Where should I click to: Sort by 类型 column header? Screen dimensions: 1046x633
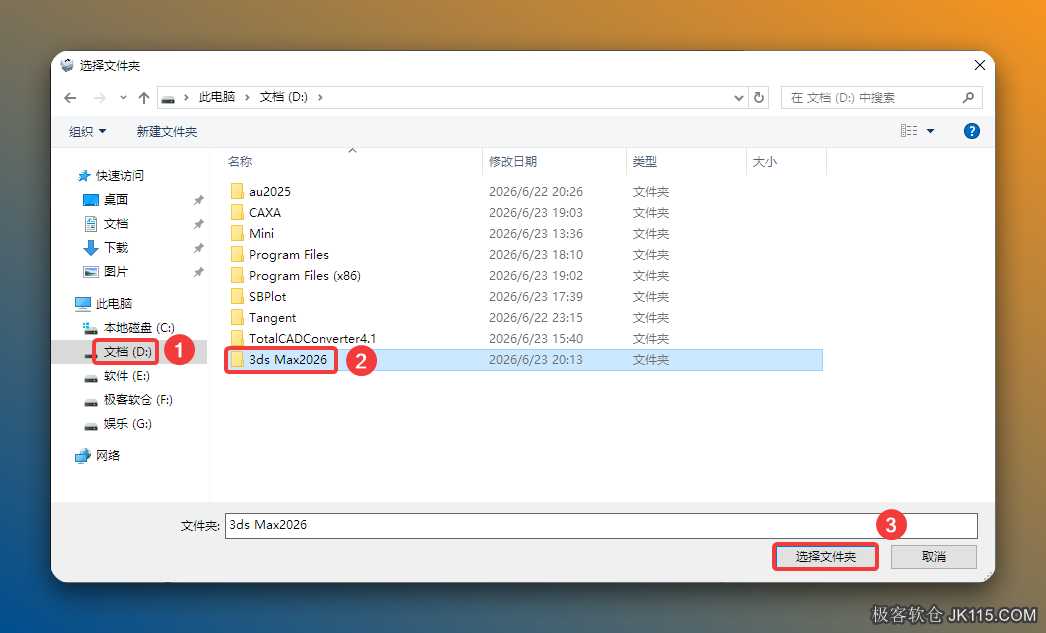(x=644, y=161)
